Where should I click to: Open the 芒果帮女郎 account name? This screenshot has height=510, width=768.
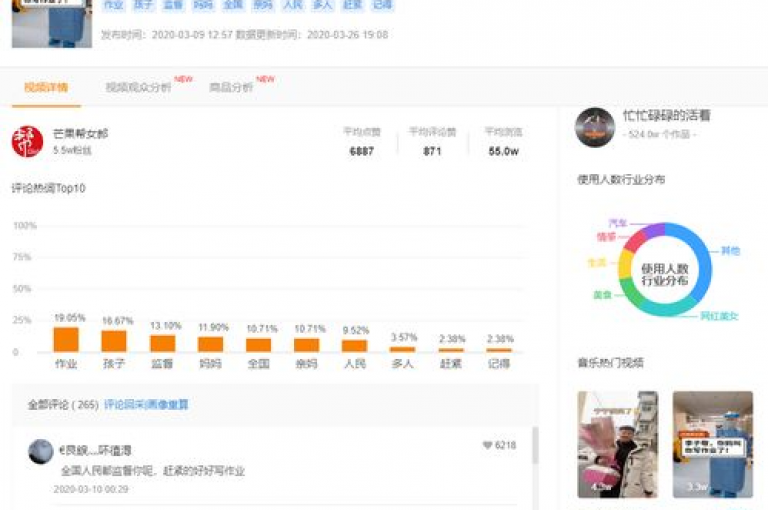point(80,134)
